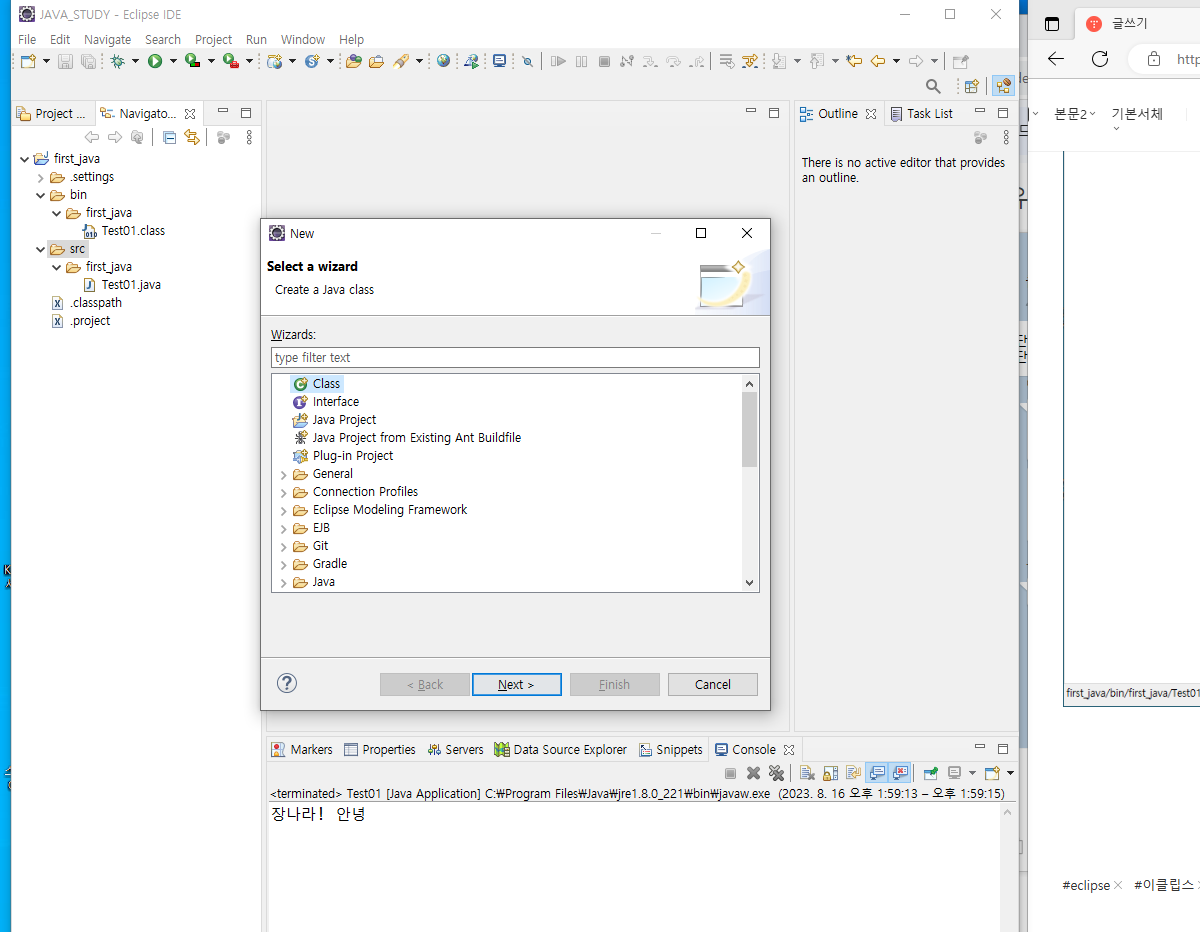Click the Save disk icon in toolbar
The width and height of the screenshot is (1200, 932).
point(65,61)
